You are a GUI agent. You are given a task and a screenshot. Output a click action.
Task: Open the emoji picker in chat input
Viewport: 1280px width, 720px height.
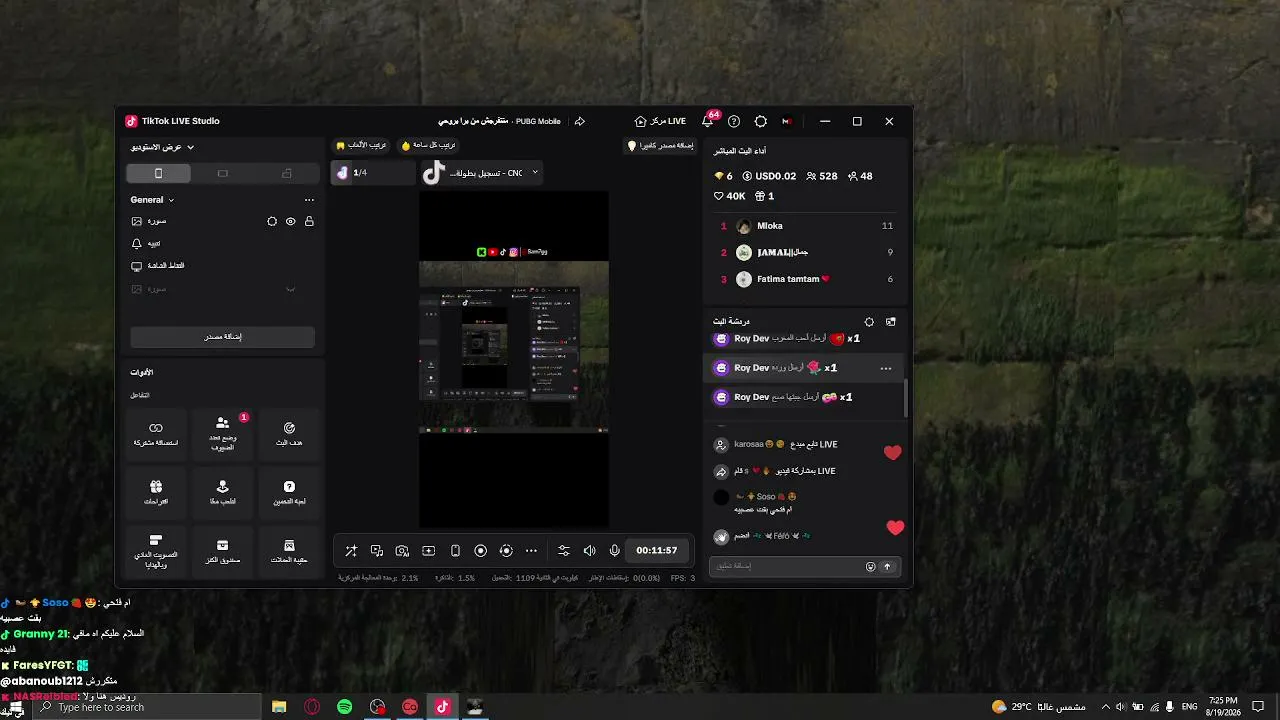(870, 566)
